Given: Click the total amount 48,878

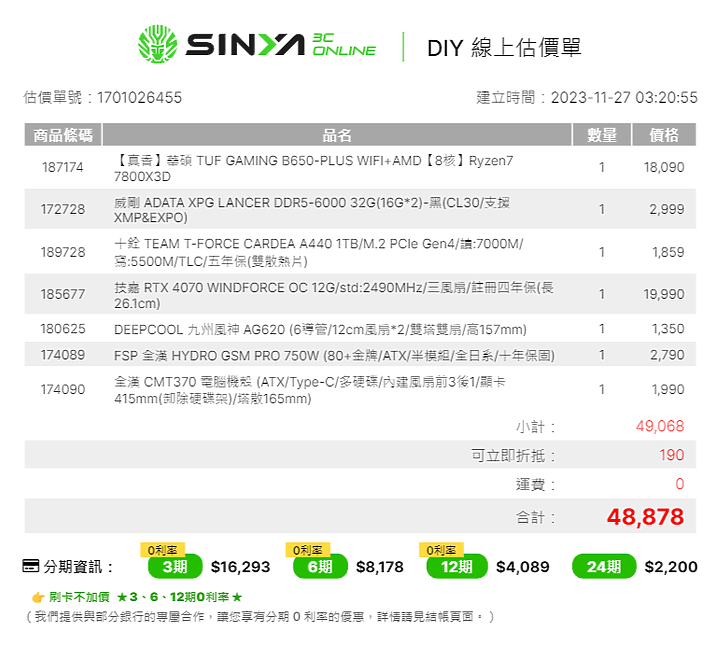Looking at the screenshot, I should pos(646,517).
